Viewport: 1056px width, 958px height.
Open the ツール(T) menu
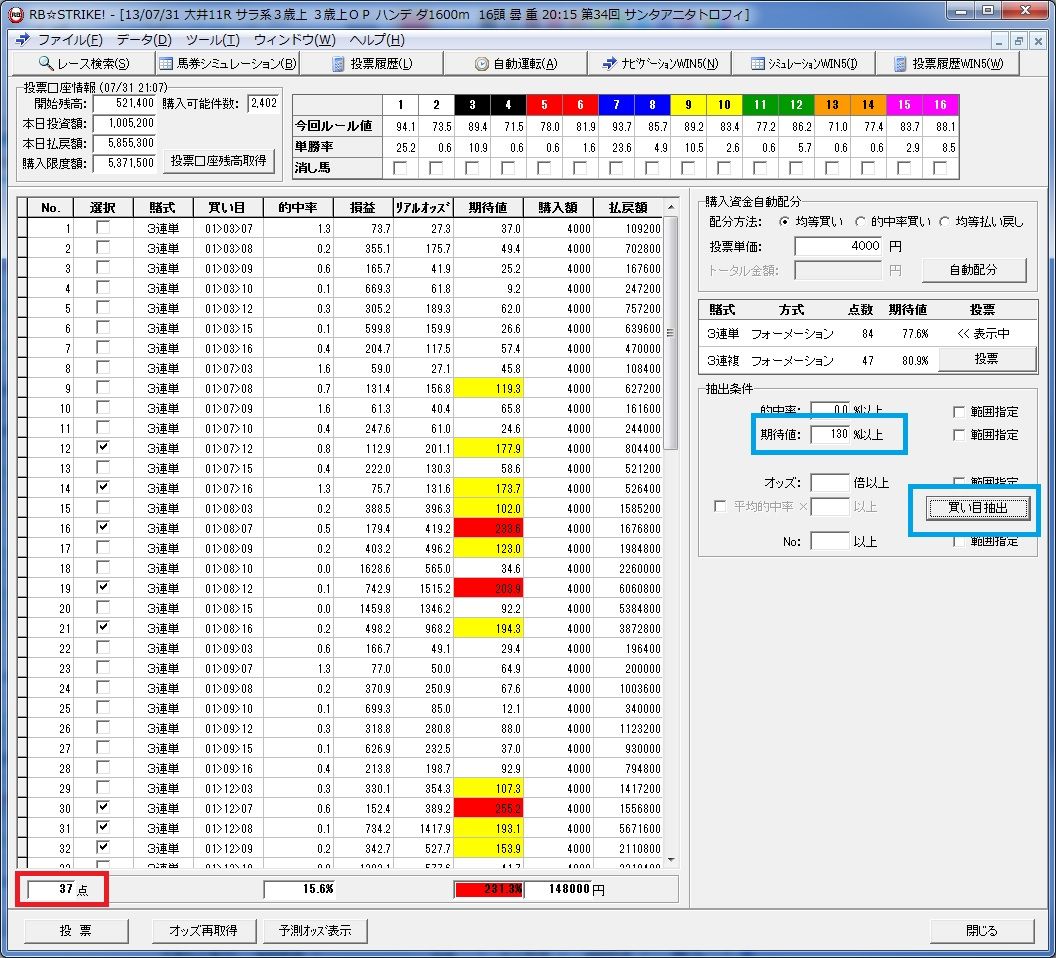[x=213, y=40]
